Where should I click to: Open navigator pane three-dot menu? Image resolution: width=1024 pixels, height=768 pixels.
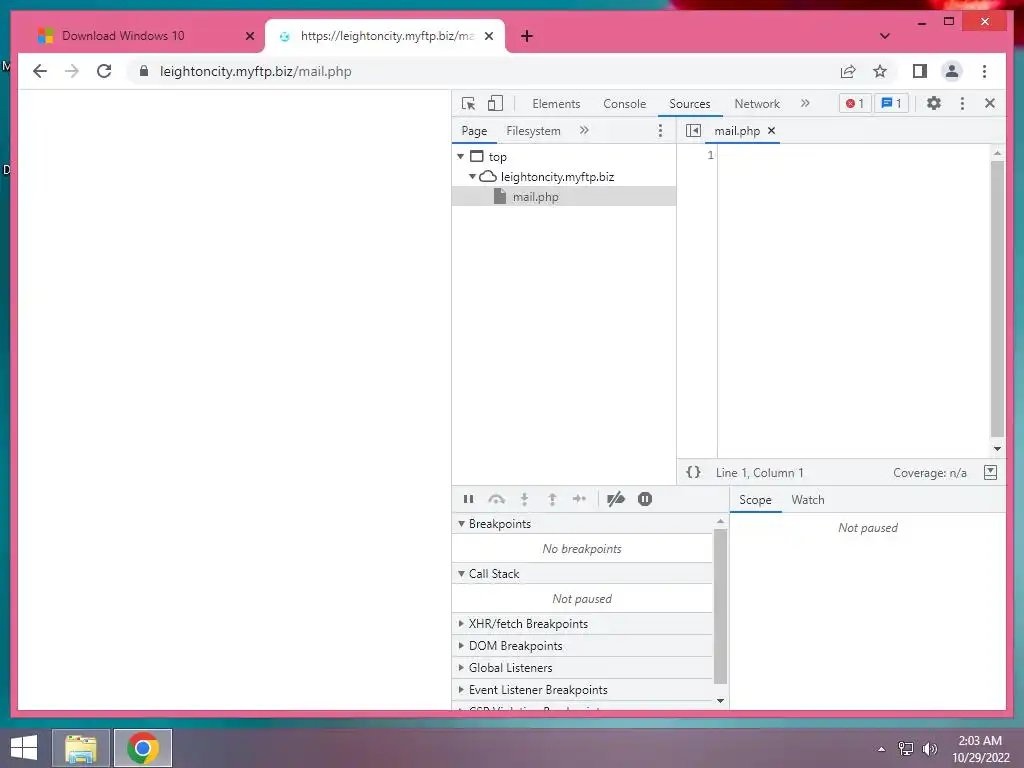[660, 131]
